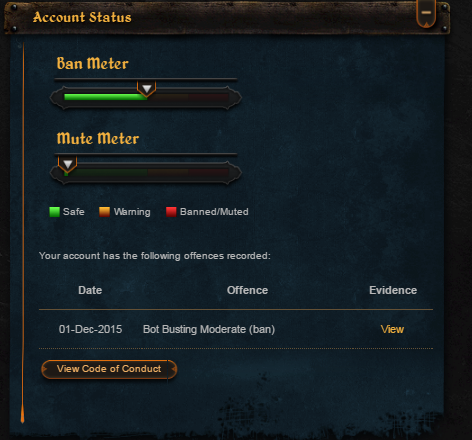Click the green Safe legend swatch

point(54,212)
